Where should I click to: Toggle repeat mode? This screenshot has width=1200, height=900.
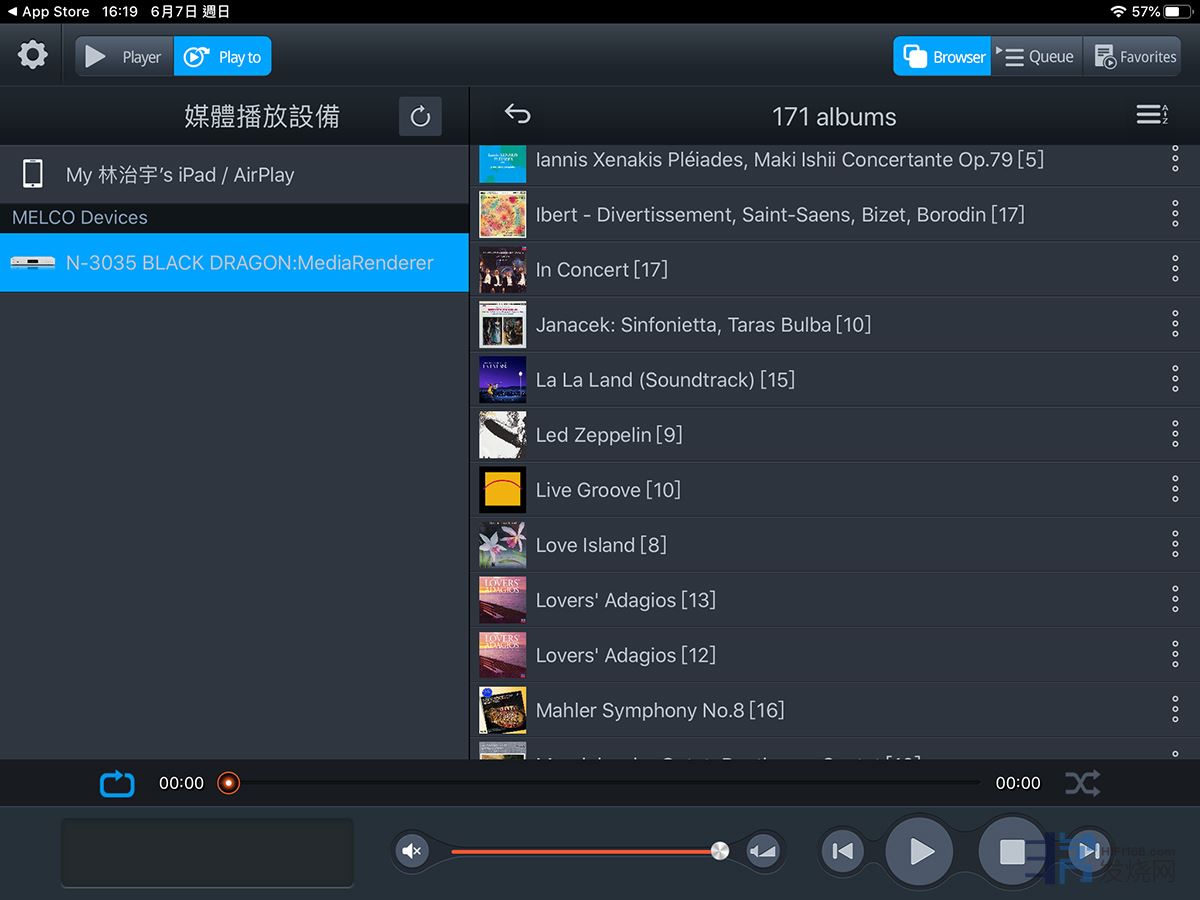point(117,783)
